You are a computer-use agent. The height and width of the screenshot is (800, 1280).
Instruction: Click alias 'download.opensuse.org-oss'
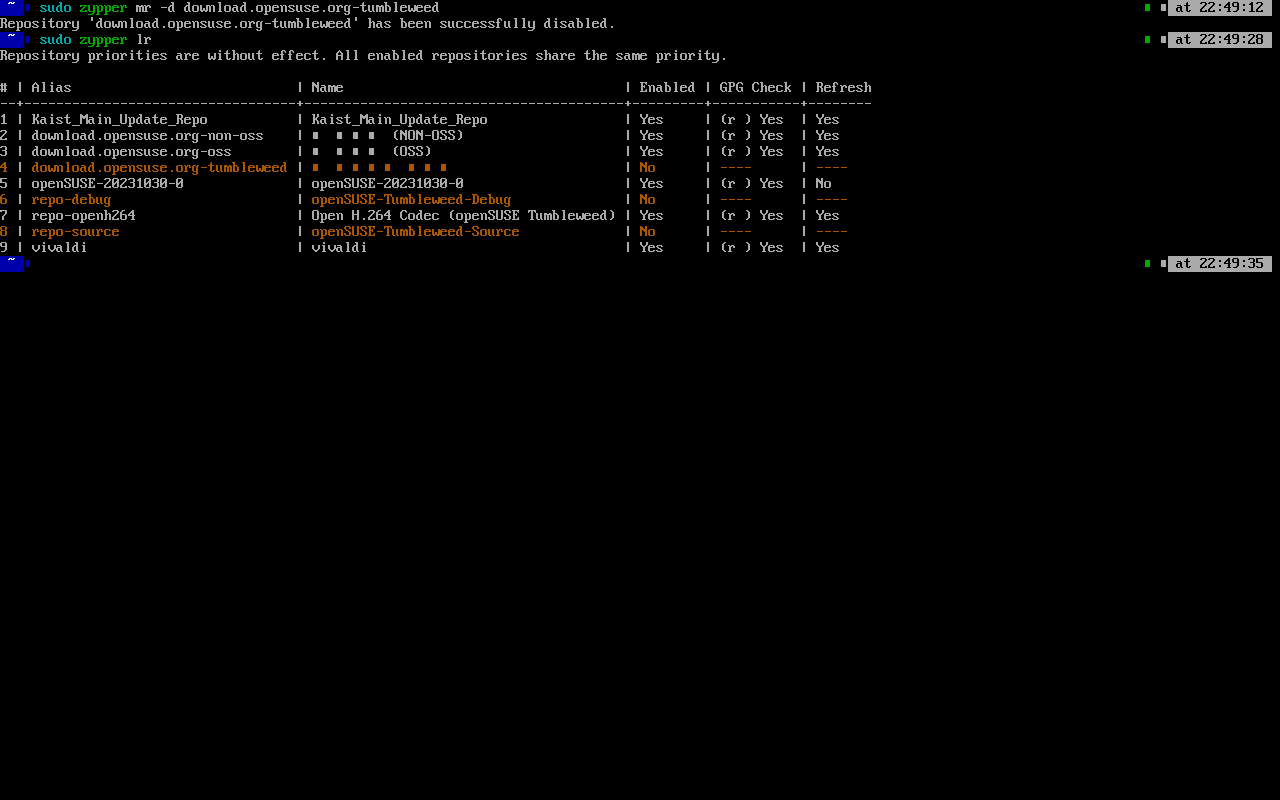coord(132,152)
